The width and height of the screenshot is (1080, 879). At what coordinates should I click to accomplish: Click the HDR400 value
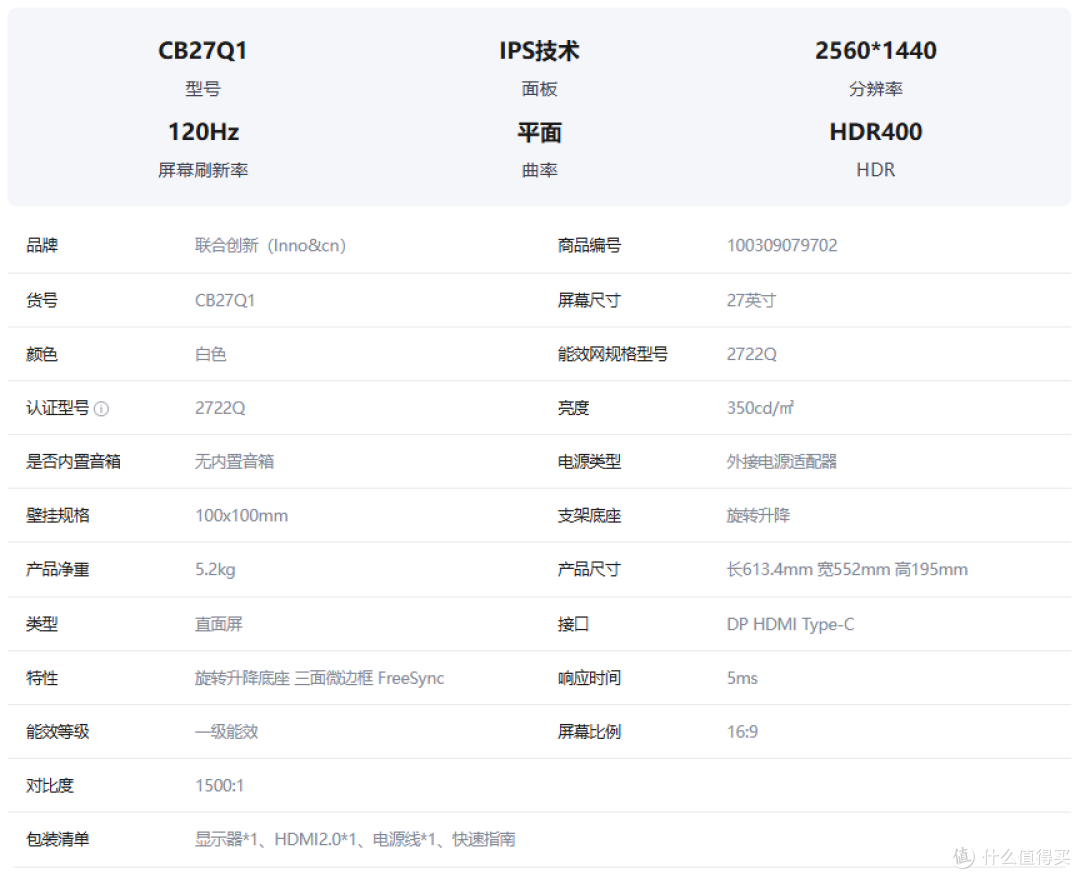pyautogui.click(x=875, y=132)
